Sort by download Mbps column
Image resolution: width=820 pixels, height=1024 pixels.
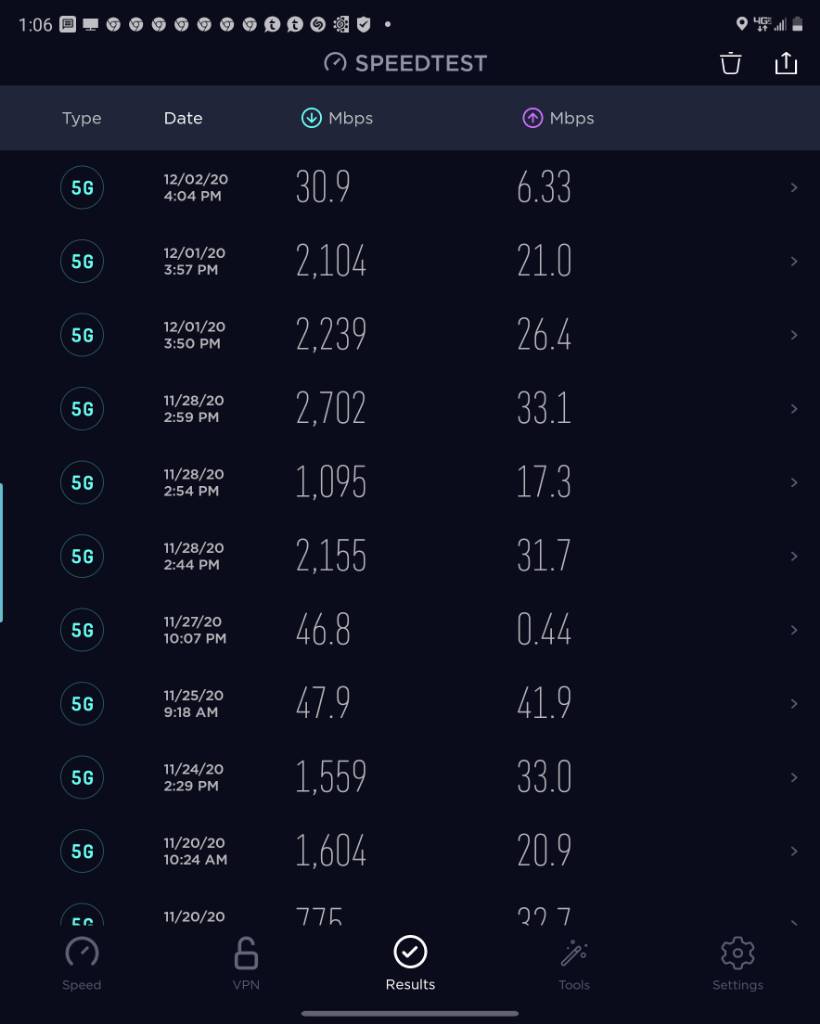pyautogui.click(x=337, y=118)
